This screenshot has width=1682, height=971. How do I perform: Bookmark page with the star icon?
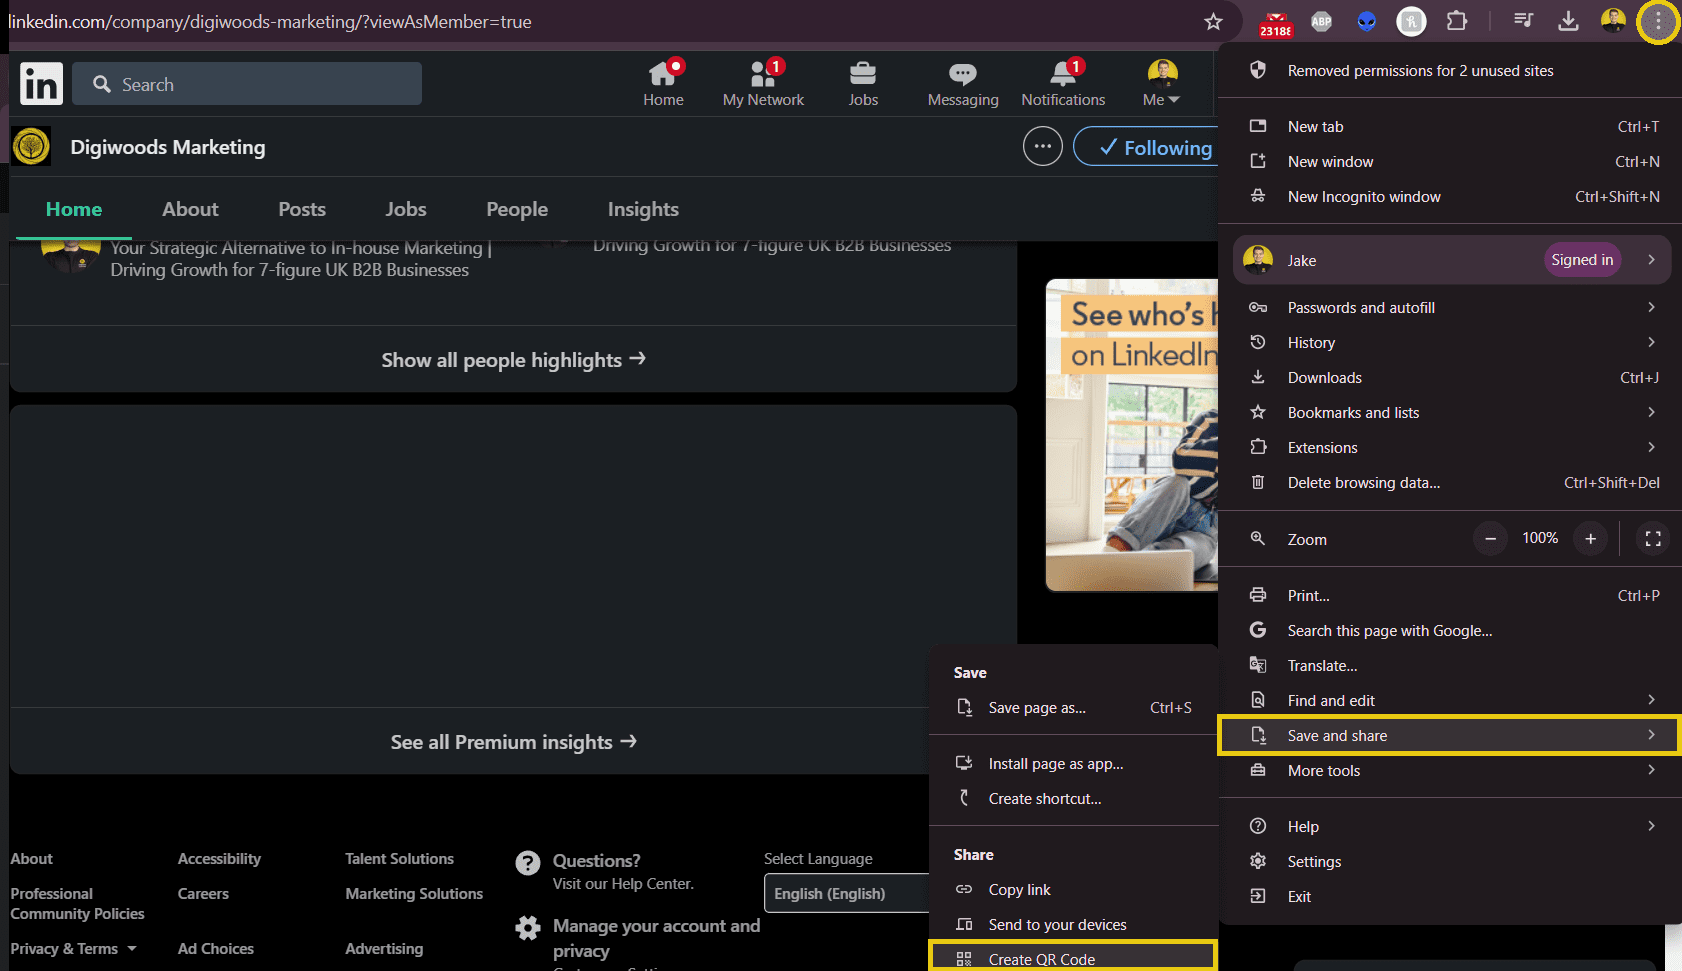1213,21
